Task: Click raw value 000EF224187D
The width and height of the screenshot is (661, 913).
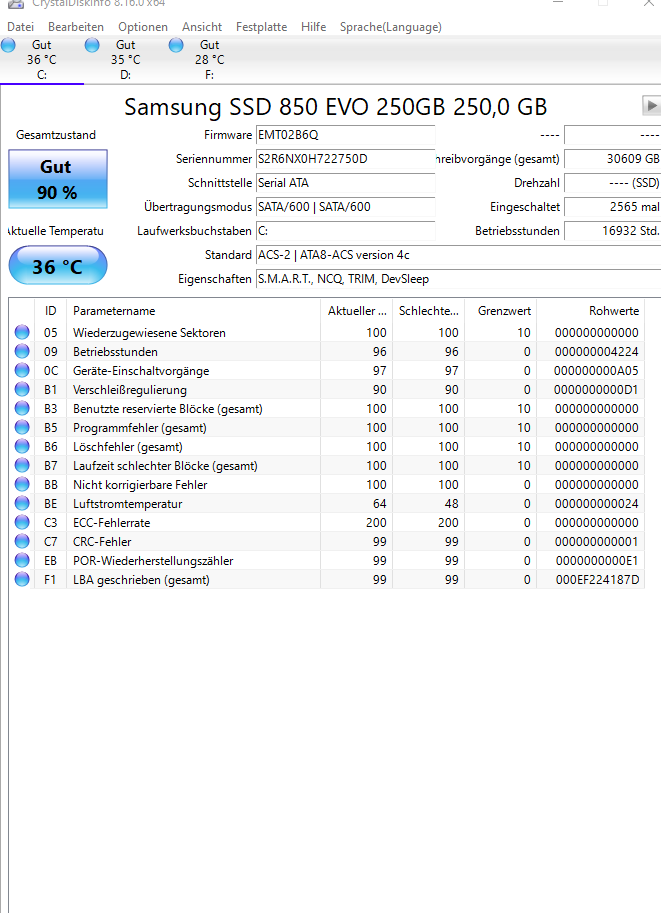Action: coord(597,580)
